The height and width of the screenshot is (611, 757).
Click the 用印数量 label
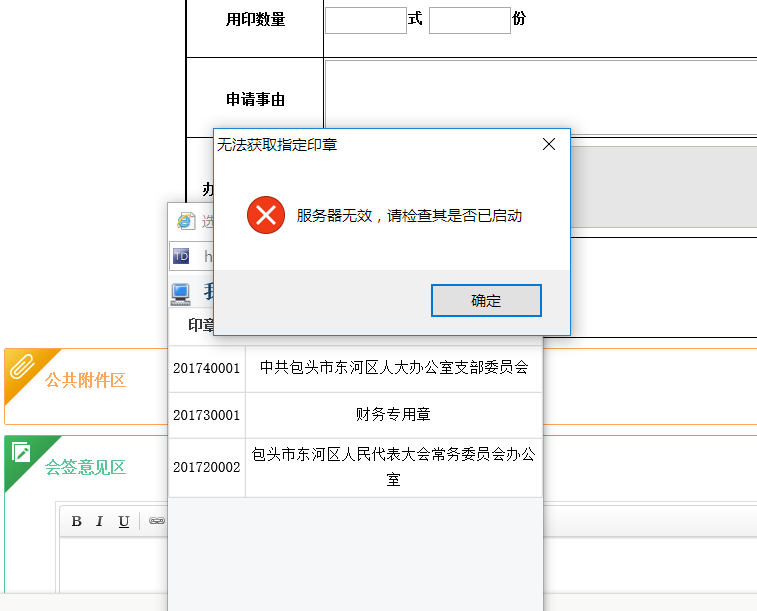[x=256, y=19]
